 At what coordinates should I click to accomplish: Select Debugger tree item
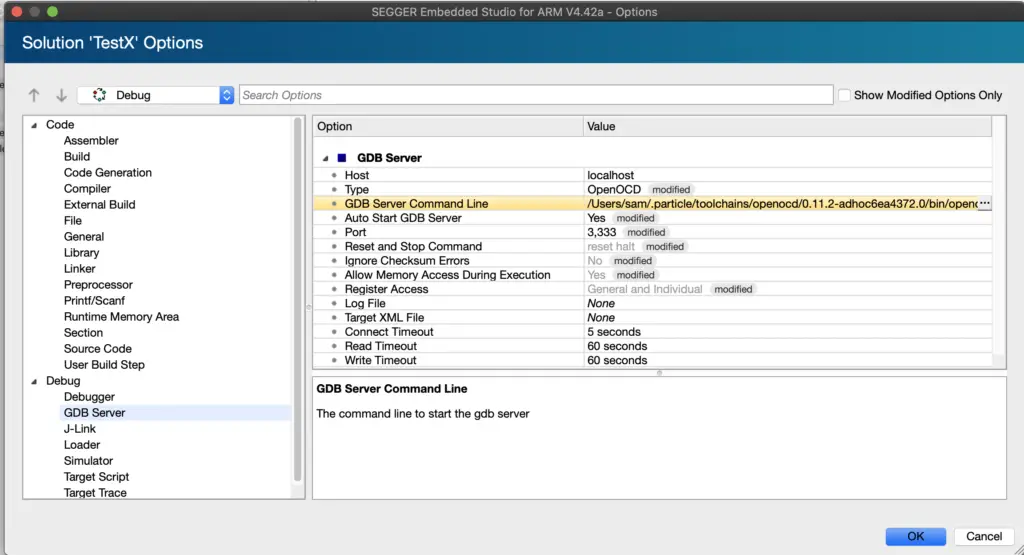pyautogui.click(x=89, y=397)
